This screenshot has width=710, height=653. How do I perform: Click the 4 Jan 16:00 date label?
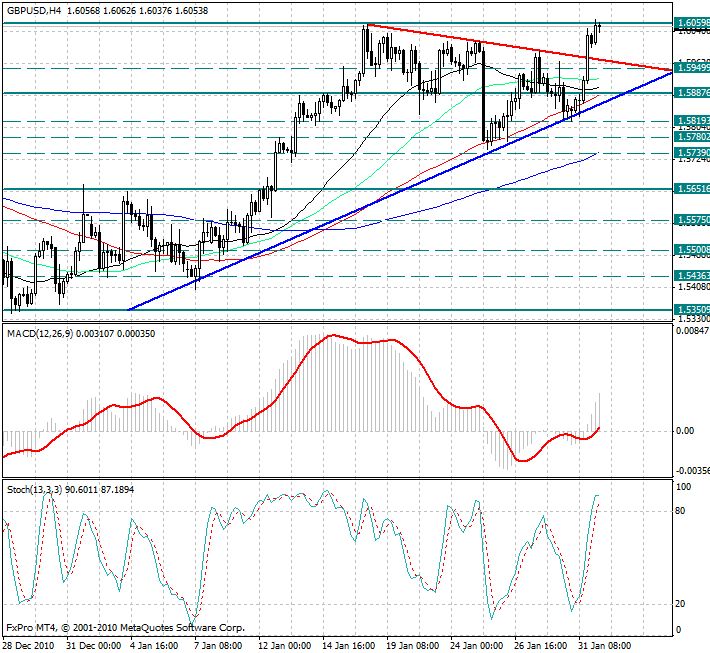154,646
